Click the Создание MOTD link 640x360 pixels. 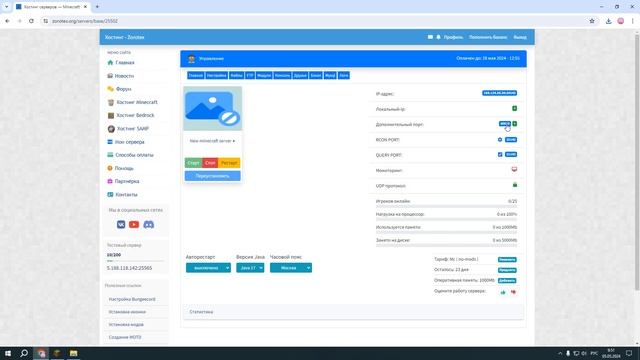[x=125, y=337]
